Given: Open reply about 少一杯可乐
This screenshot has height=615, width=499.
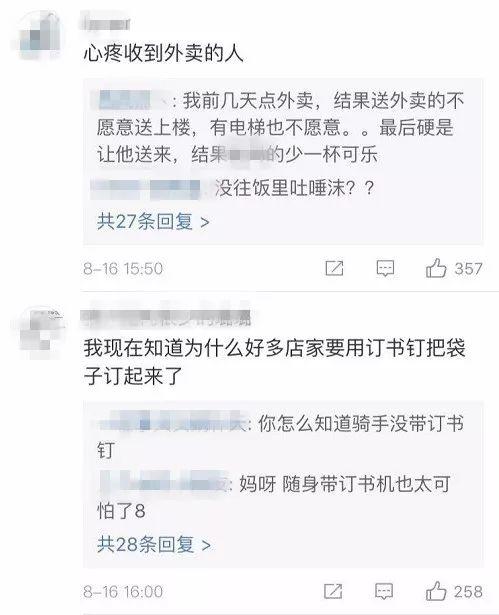Looking at the screenshot, I should pos(280,128).
